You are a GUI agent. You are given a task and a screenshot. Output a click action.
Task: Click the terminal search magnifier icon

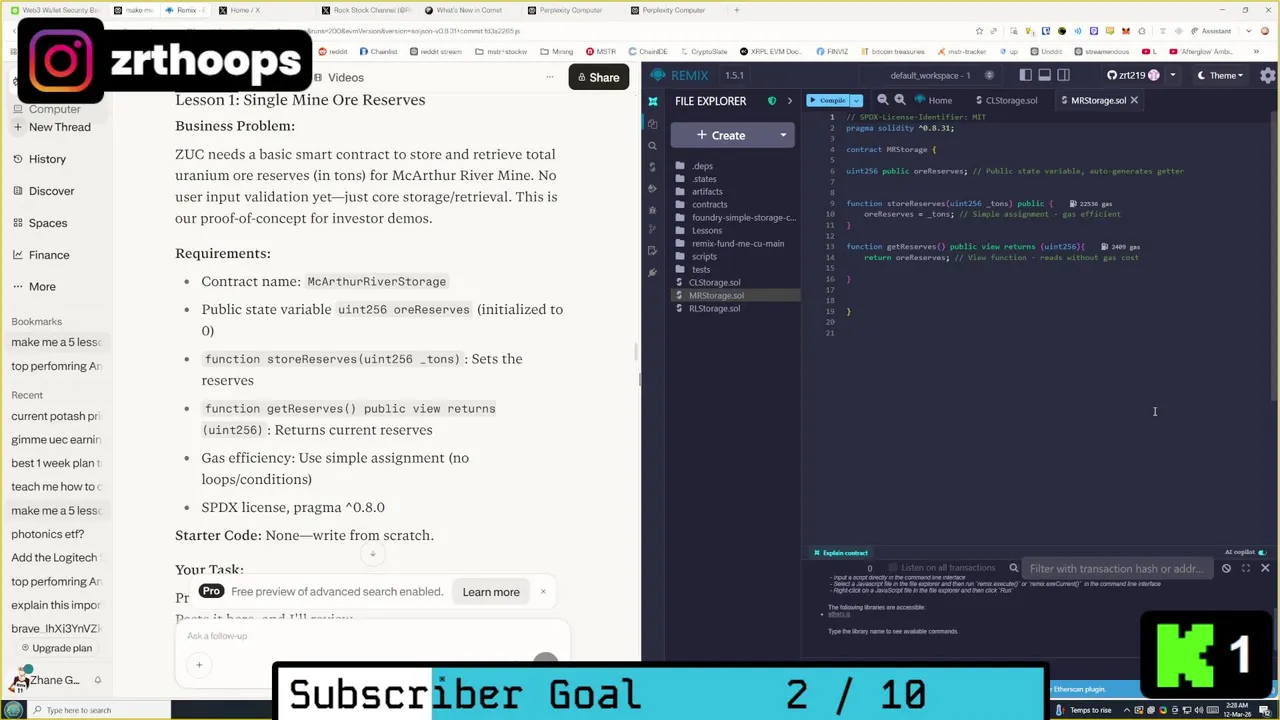[x=1013, y=568]
